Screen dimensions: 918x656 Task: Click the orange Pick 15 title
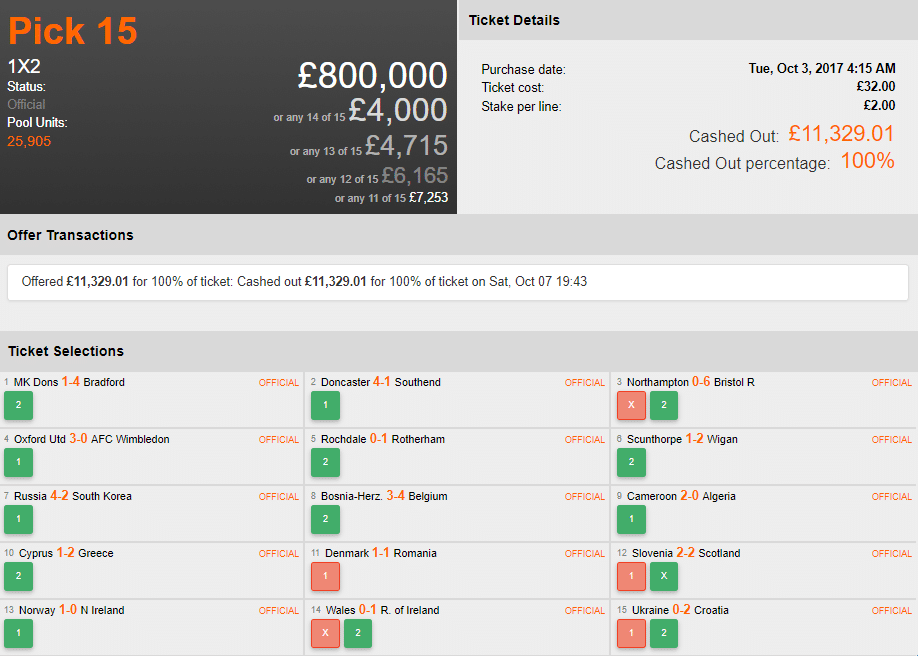72,31
